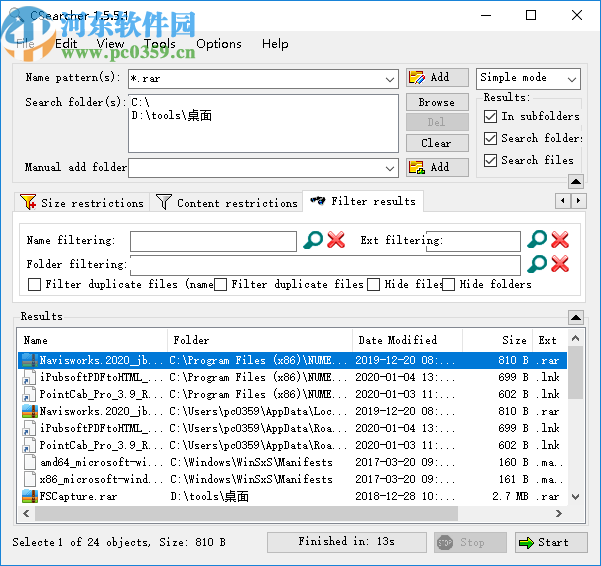Image resolution: width=601 pixels, height=566 pixels.
Task: Click the Browse button
Action: coord(437,102)
